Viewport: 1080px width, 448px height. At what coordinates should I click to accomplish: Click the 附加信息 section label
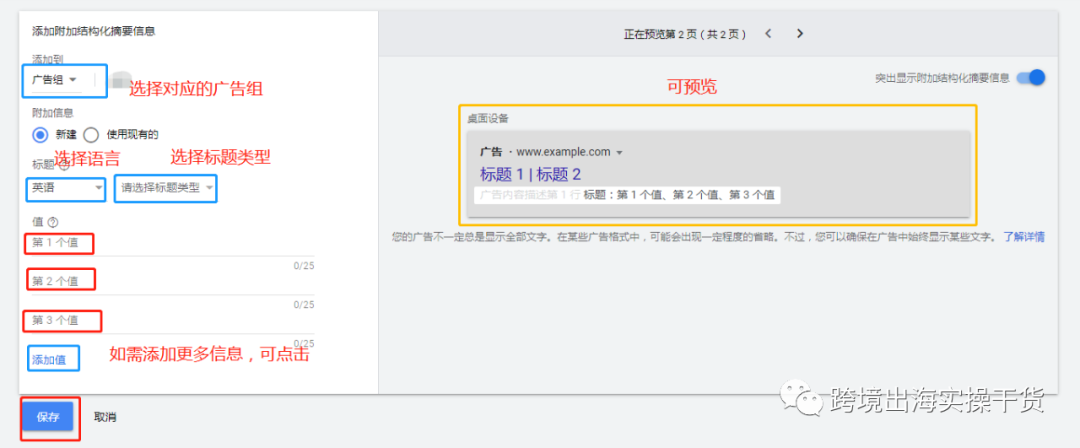click(x=52, y=112)
